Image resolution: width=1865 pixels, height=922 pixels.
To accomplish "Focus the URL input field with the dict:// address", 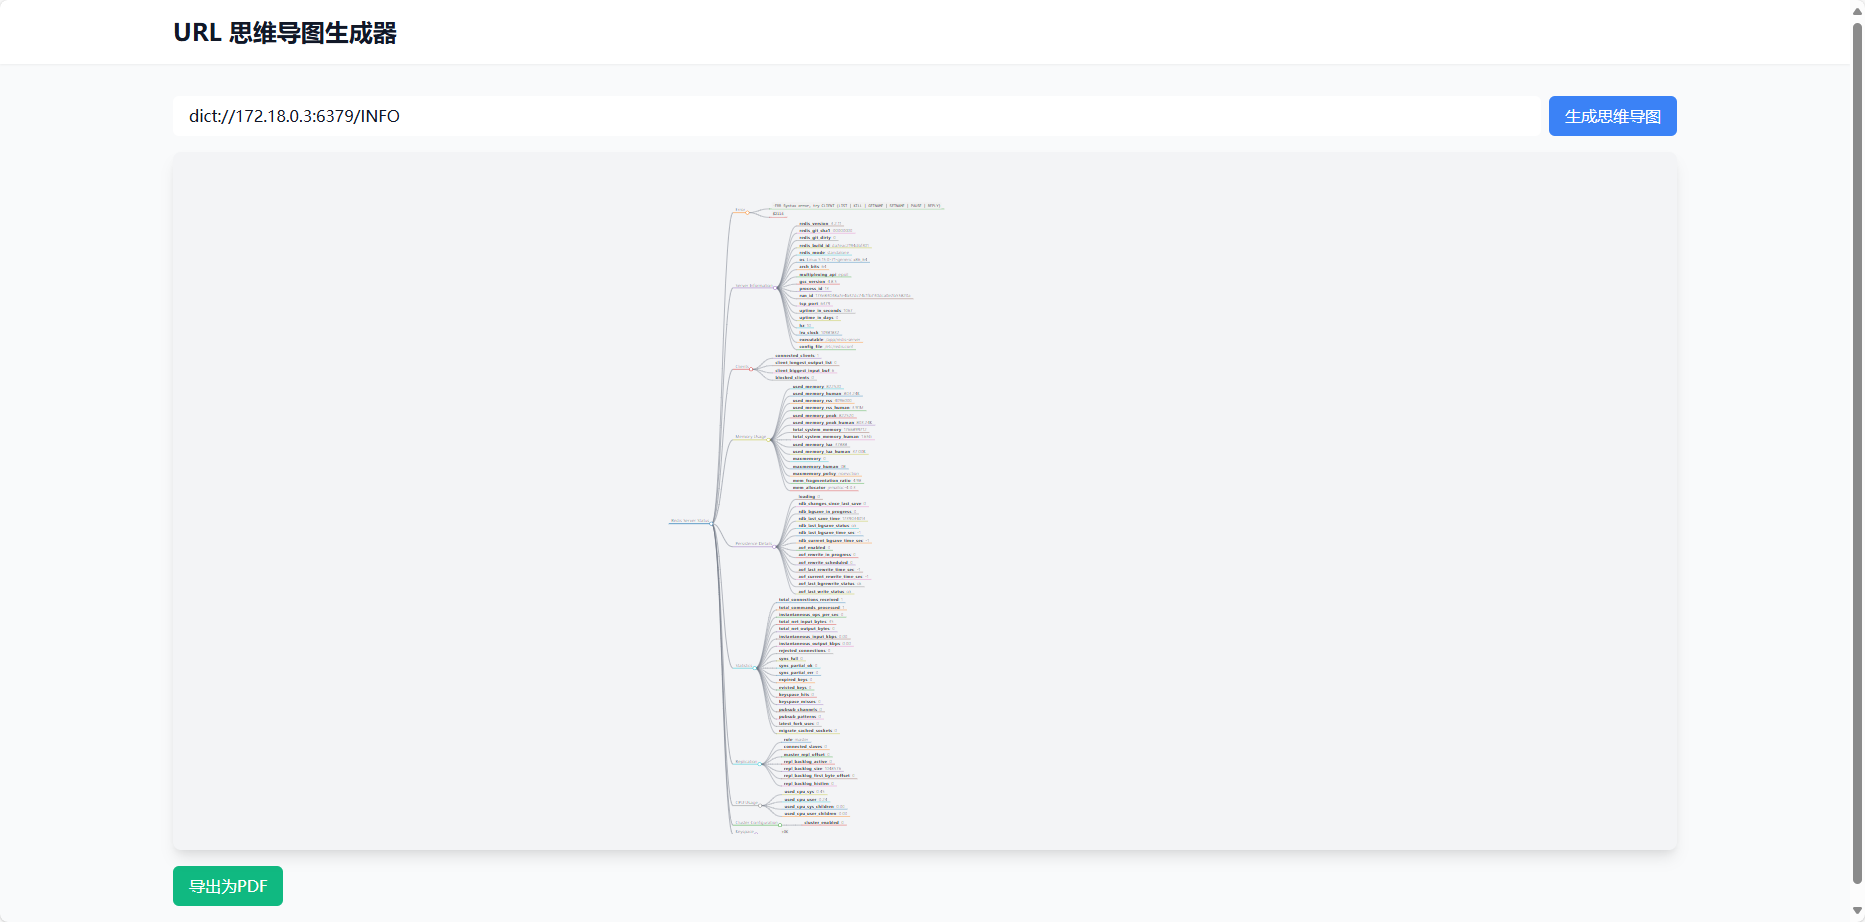I will click(x=855, y=116).
